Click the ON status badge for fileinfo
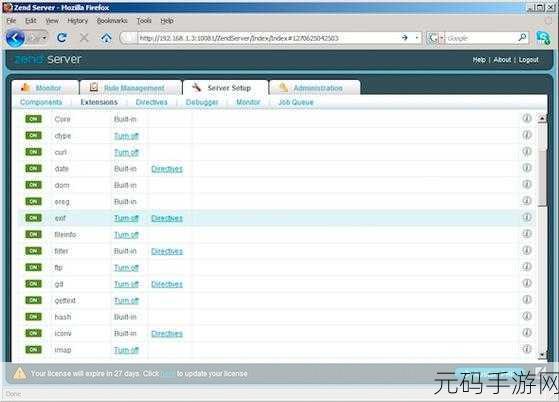The image size is (559, 402). click(33, 234)
